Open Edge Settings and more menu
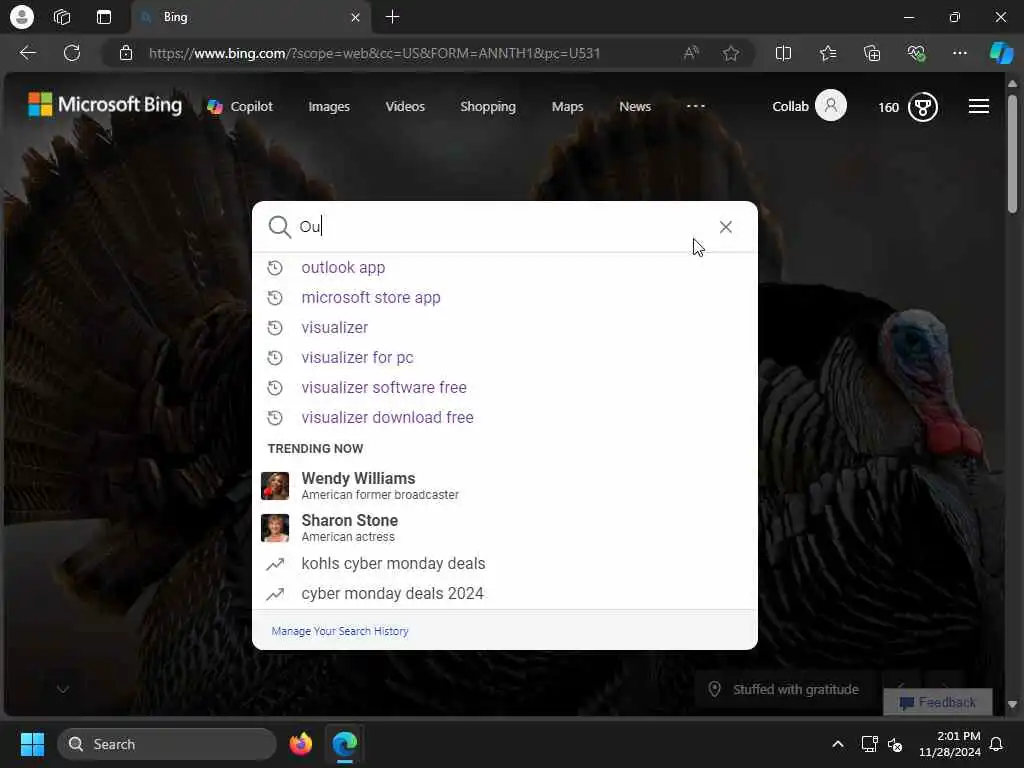This screenshot has height=768, width=1024. point(959,53)
